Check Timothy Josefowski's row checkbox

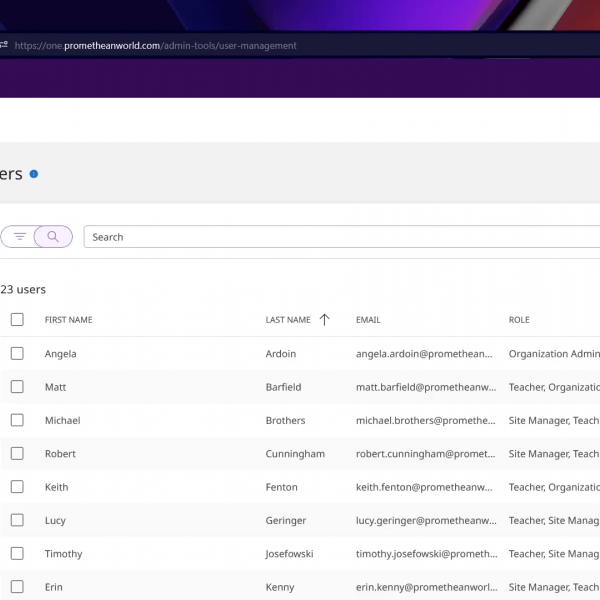(x=17, y=554)
